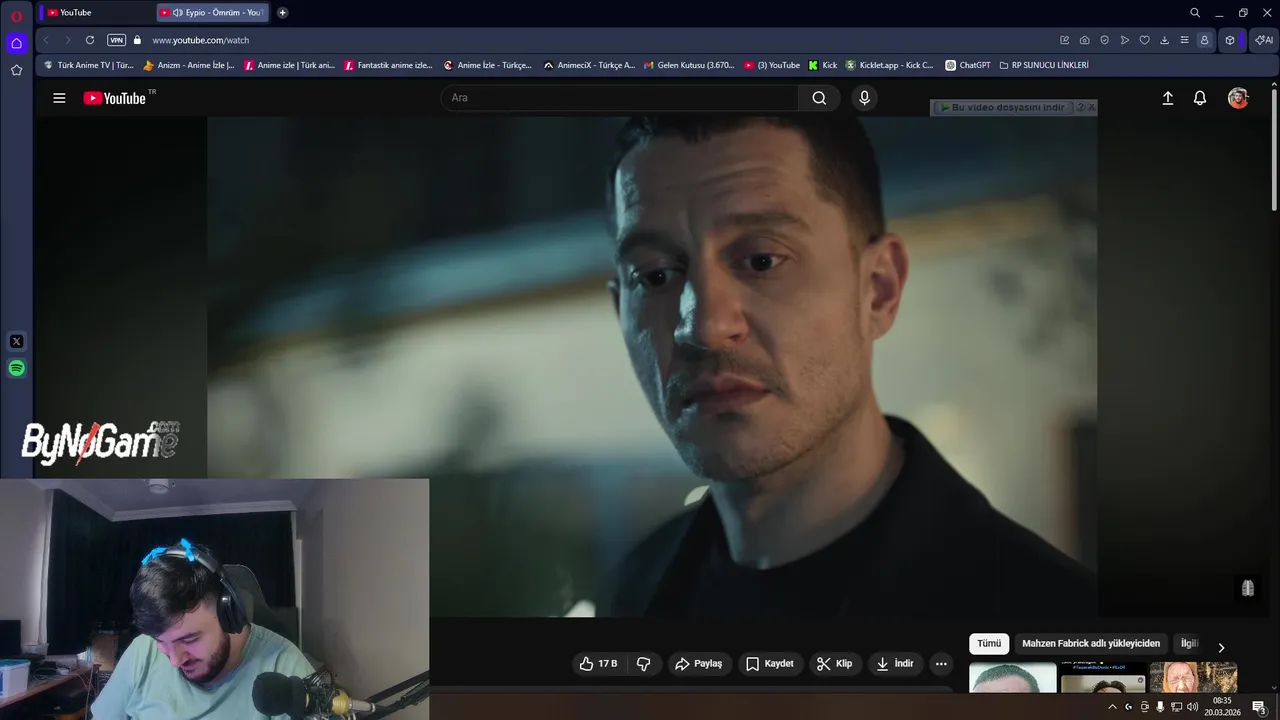Show more filter chips with right arrow
The image size is (1280, 720).
pyautogui.click(x=1221, y=646)
